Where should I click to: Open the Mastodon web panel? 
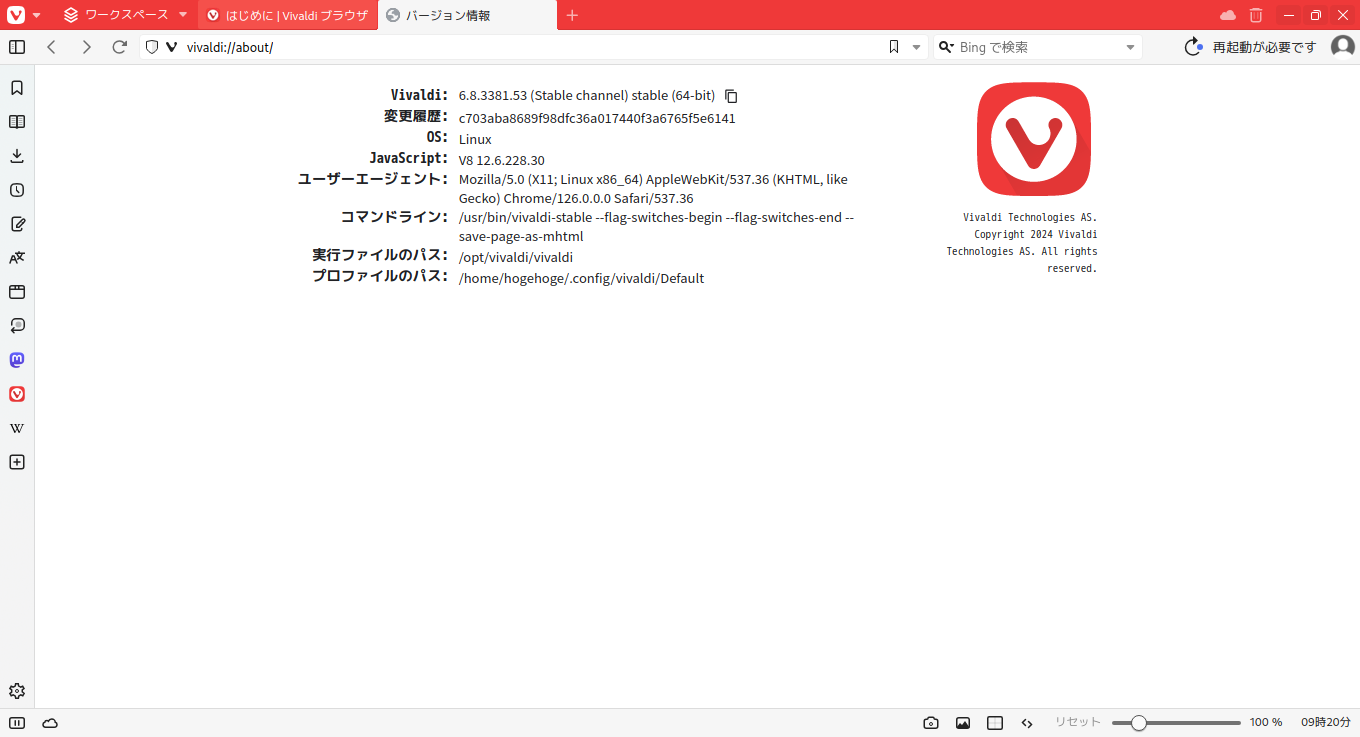coord(17,359)
